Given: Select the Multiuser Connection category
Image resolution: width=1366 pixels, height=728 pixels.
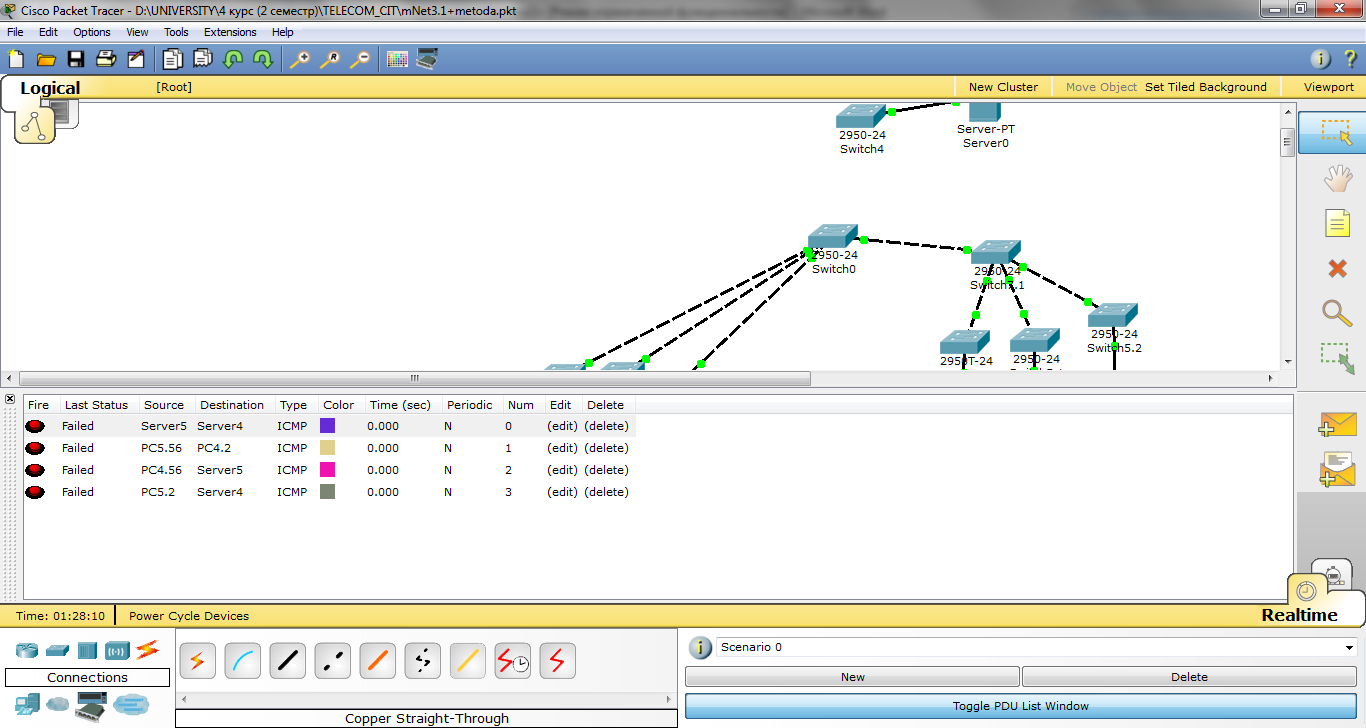Looking at the screenshot, I should click(130, 705).
